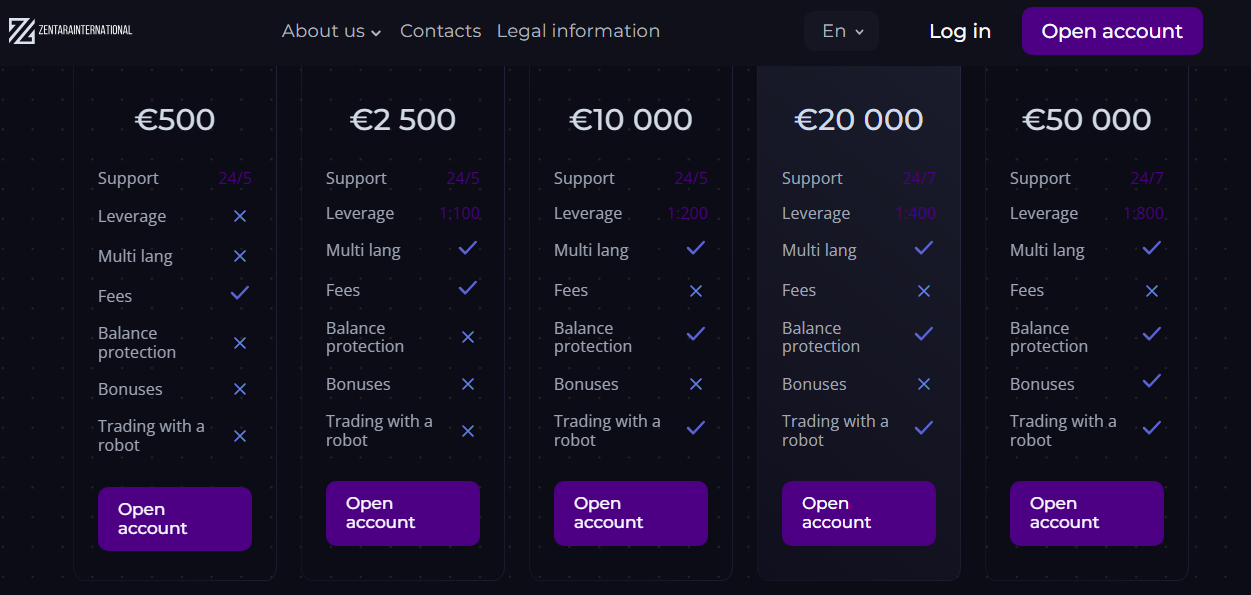Click the Log in link
The width and height of the screenshot is (1251, 595).
click(960, 31)
